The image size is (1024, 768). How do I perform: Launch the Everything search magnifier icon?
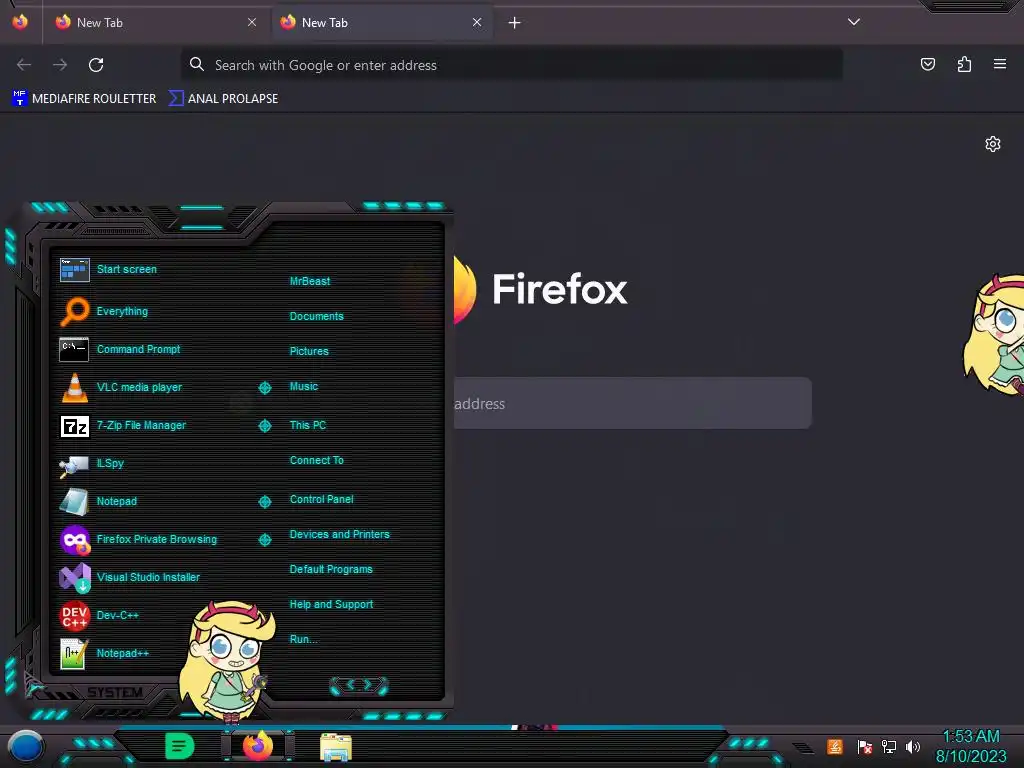pyautogui.click(x=74, y=311)
